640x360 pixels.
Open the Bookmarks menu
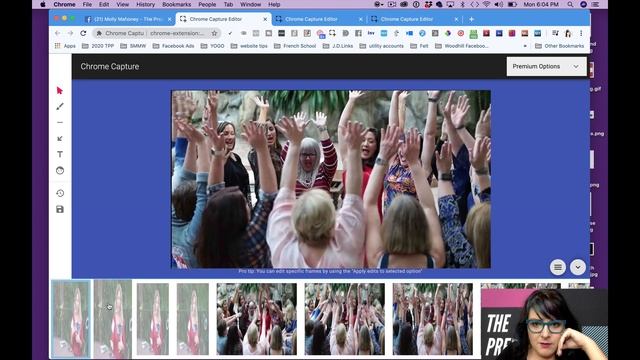point(176,4)
